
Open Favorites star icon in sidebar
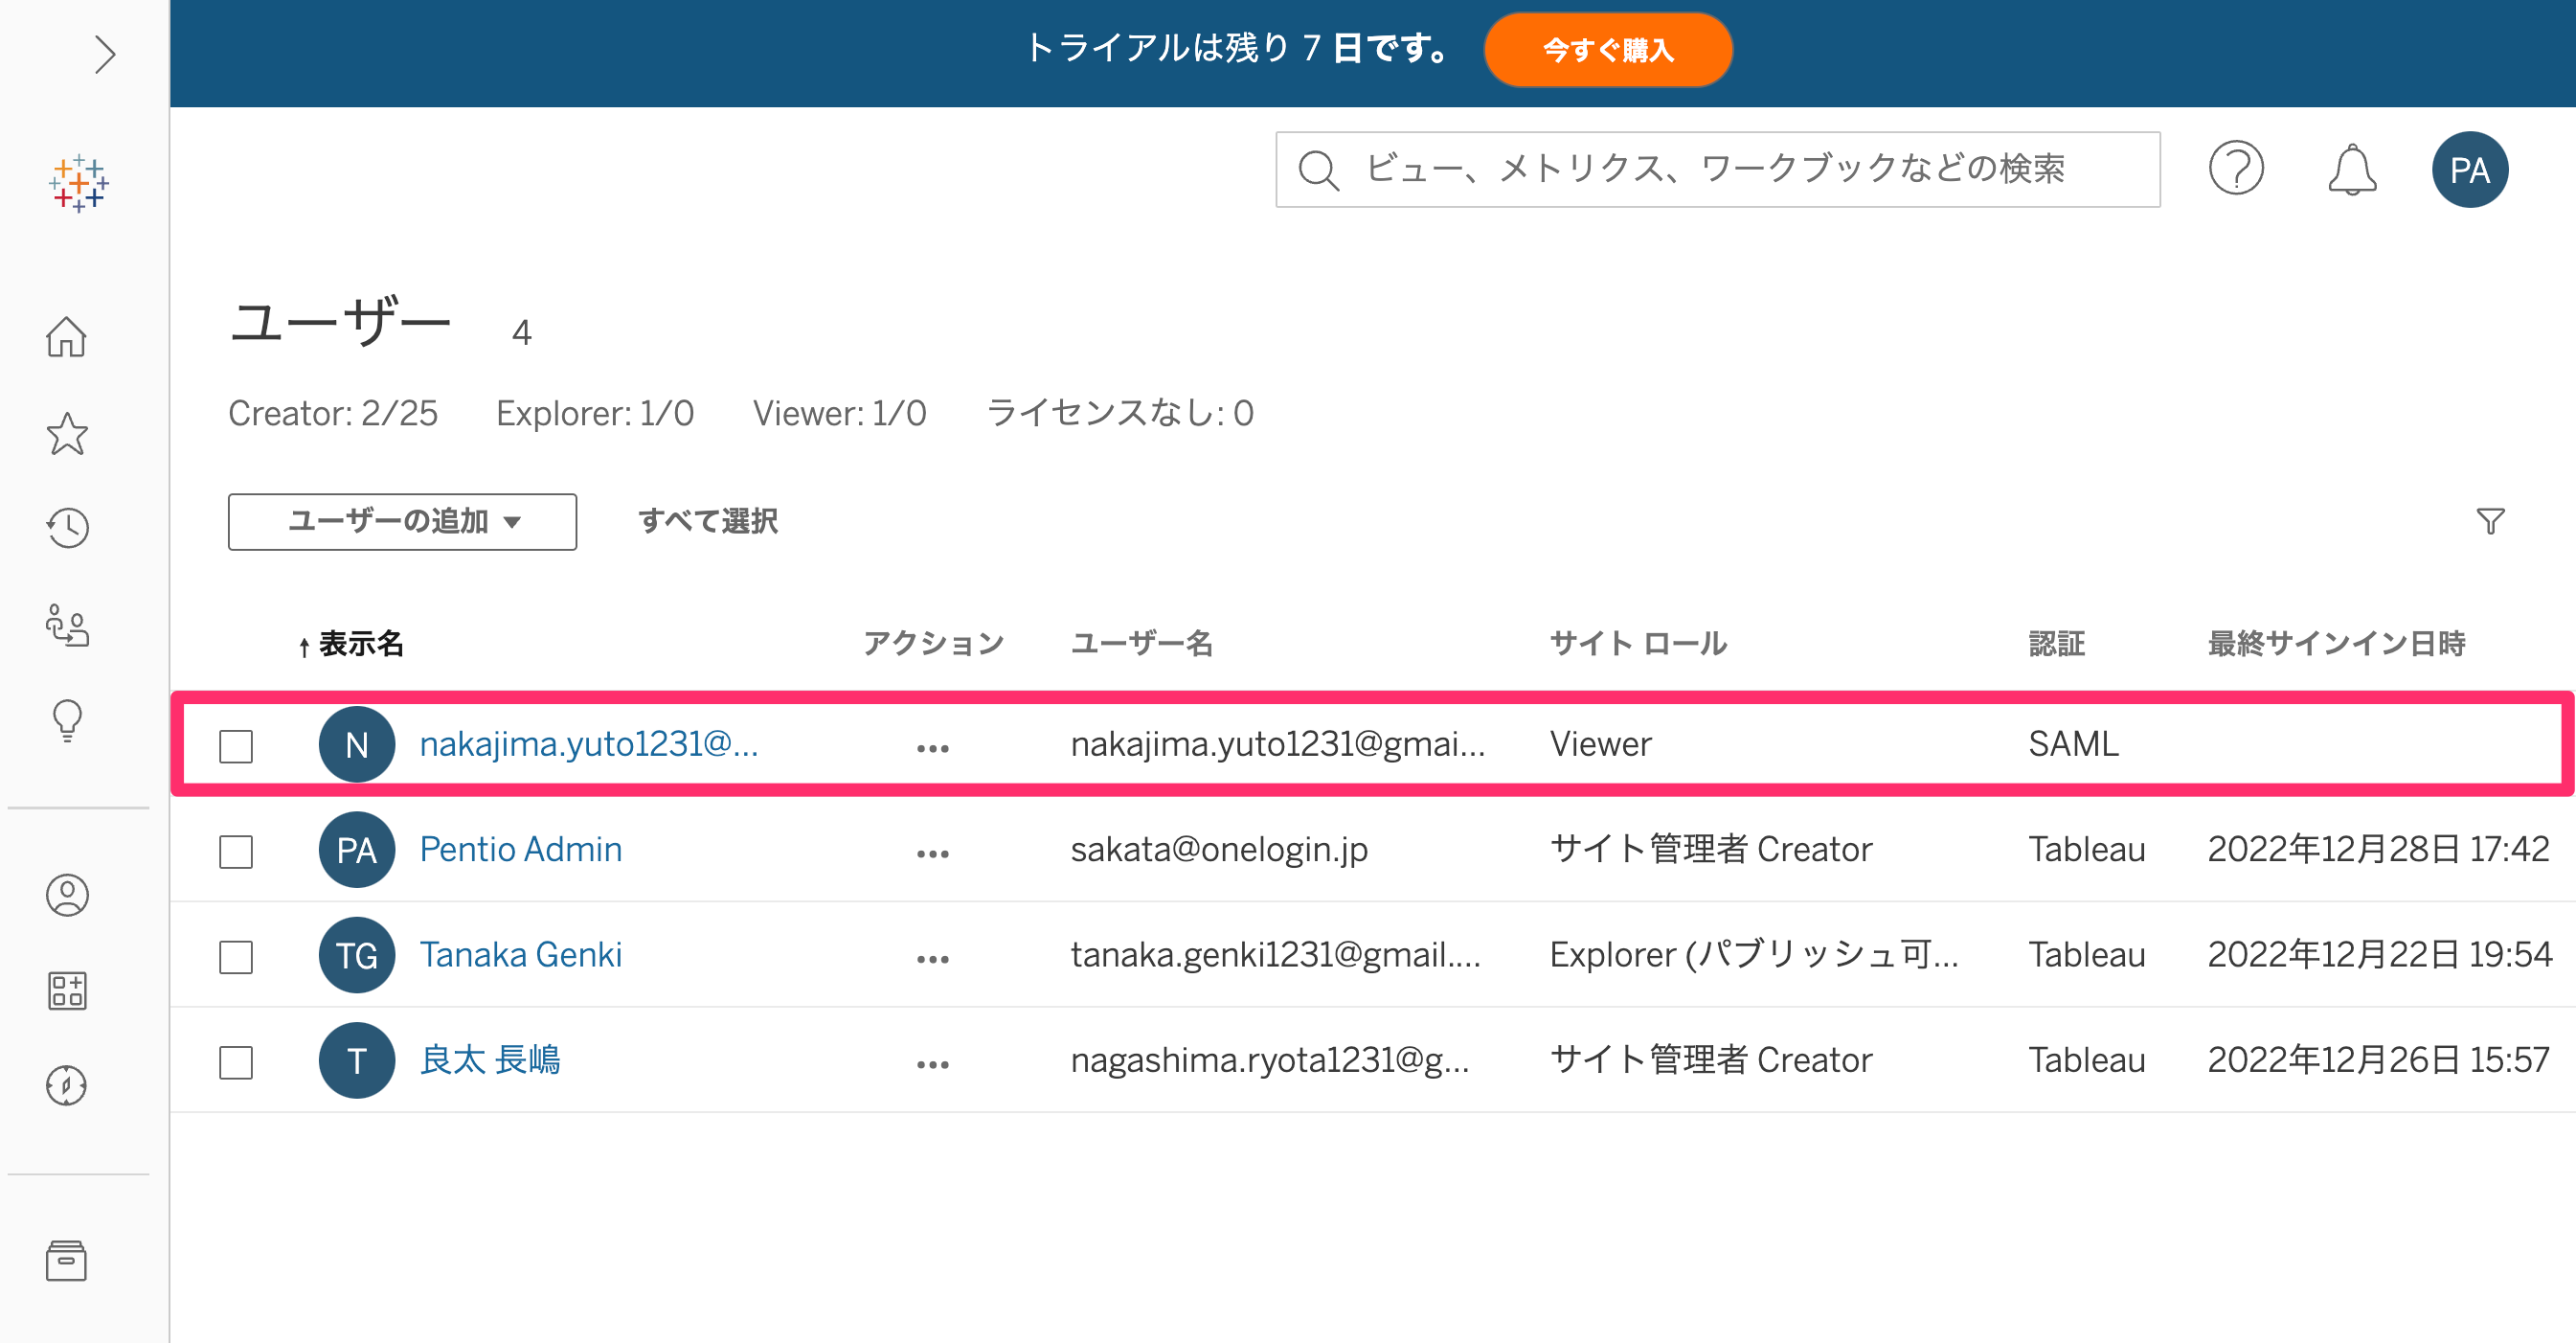(67, 433)
